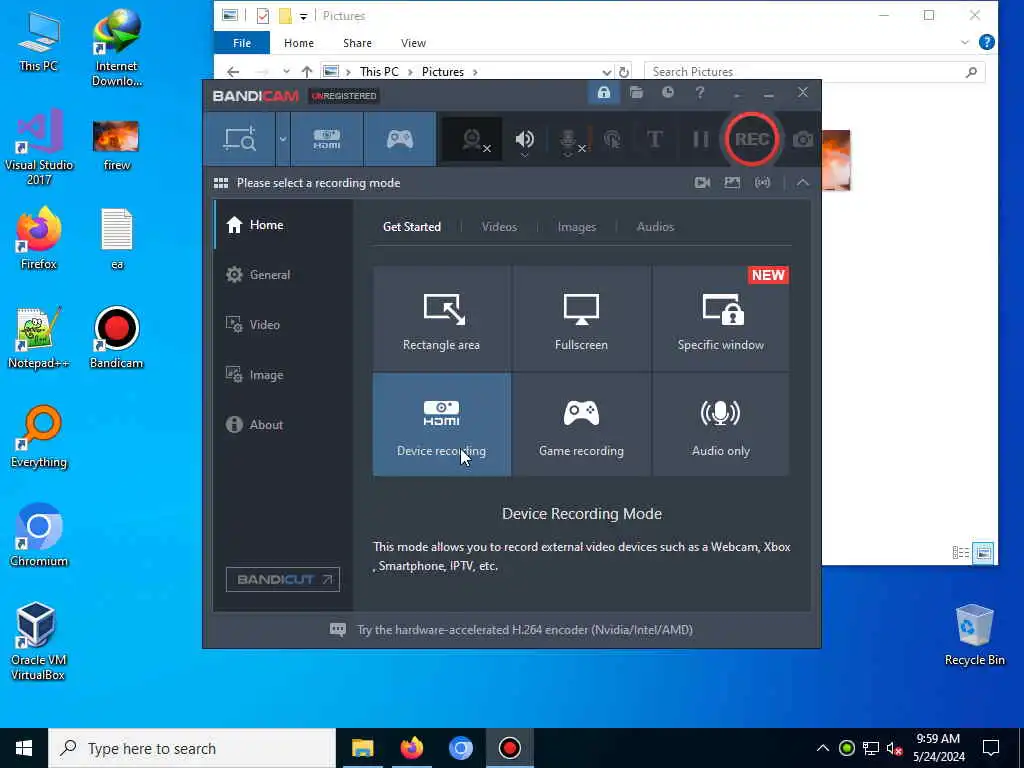This screenshot has width=1024, height=768.
Task: Open the Explorer help icon
Action: pyautogui.click(x=987, y=43)
